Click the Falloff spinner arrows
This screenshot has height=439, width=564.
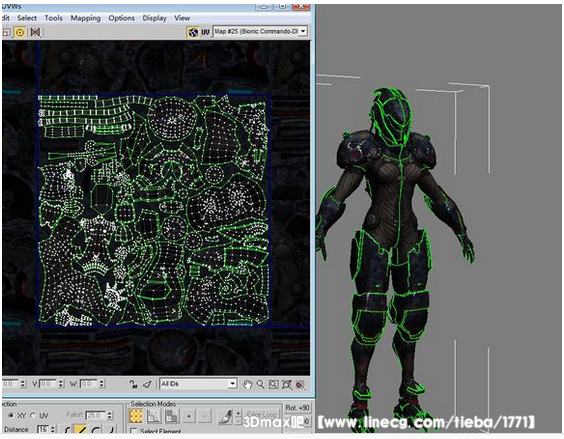pos(110,415)
